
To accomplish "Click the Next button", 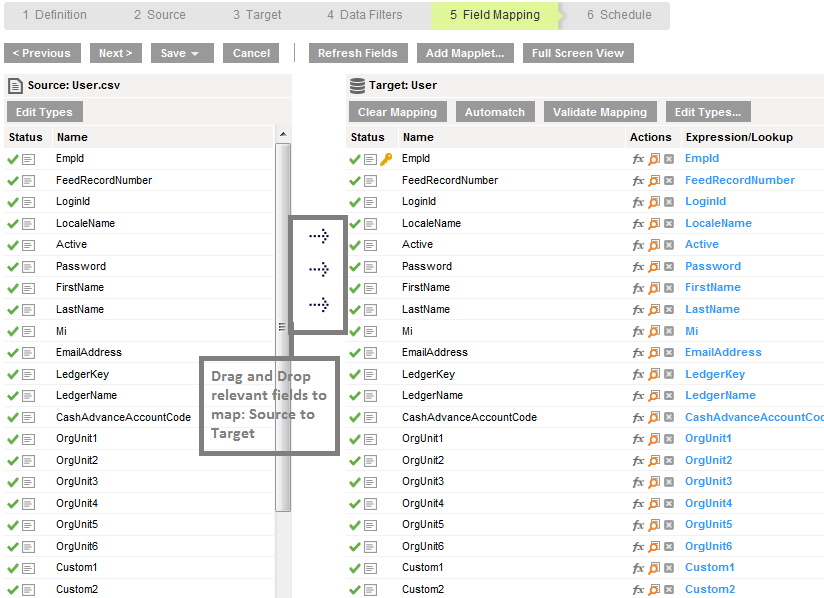I will click(116, 53).
